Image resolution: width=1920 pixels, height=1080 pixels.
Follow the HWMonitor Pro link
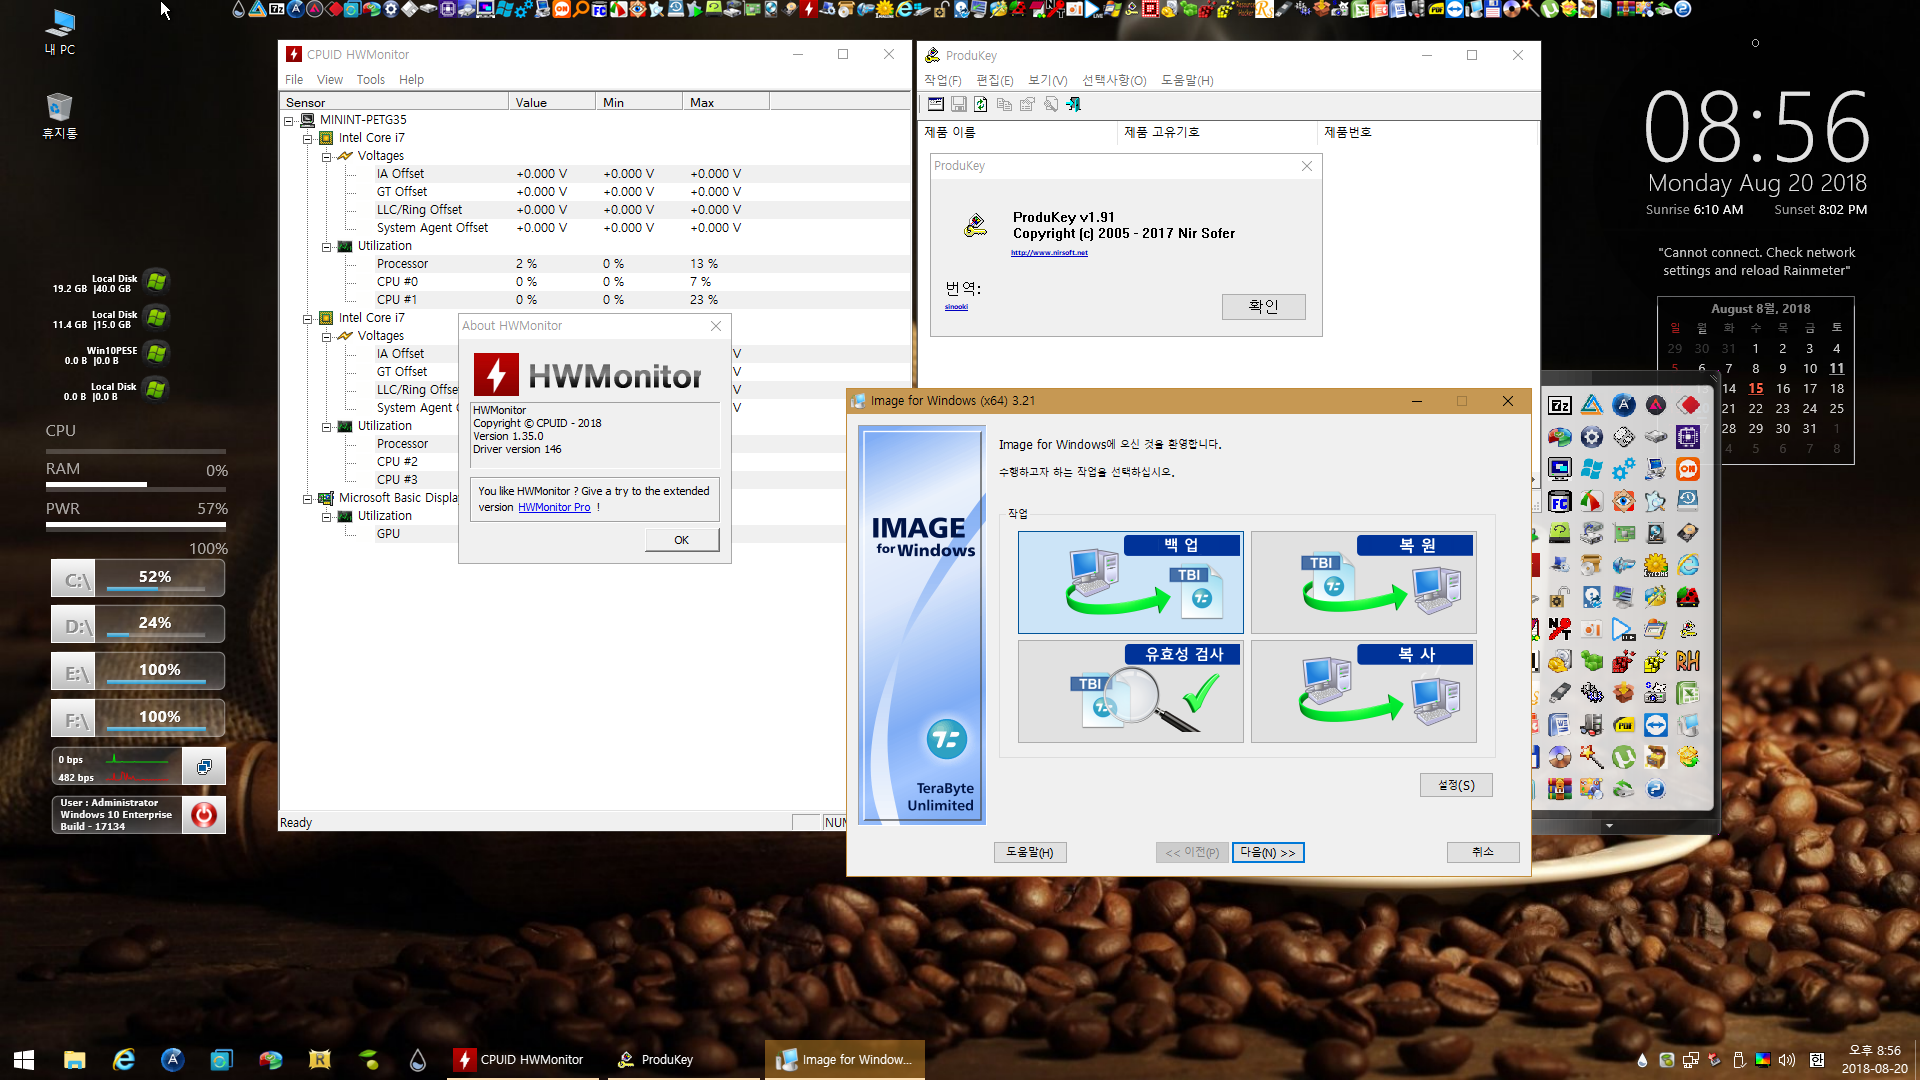554,507
